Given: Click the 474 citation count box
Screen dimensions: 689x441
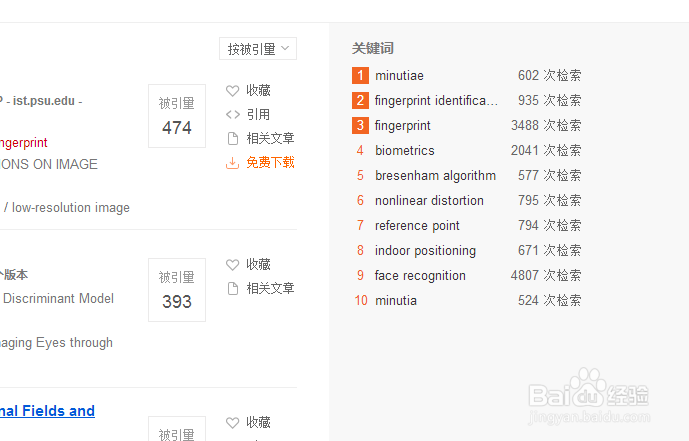Looking at the screenshot, I should click(177, 116).
